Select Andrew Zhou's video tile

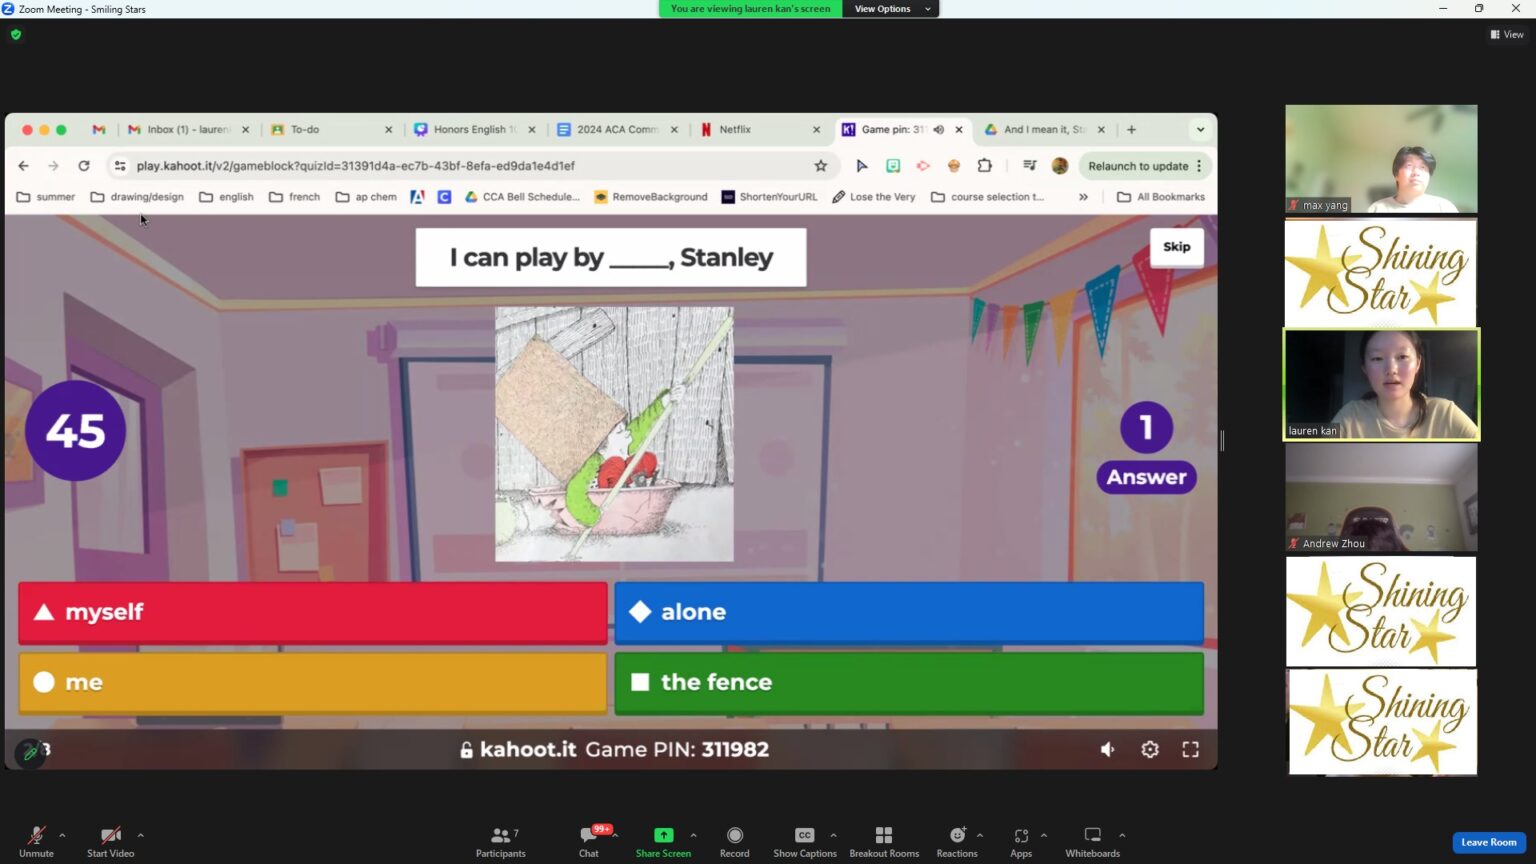click(1381, 498)
